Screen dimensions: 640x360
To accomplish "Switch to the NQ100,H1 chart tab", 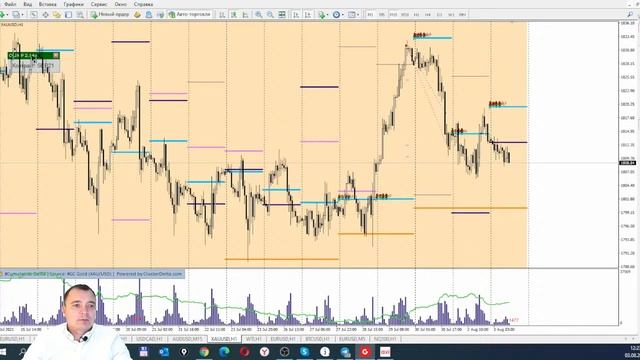I will [x=386, y=339].
